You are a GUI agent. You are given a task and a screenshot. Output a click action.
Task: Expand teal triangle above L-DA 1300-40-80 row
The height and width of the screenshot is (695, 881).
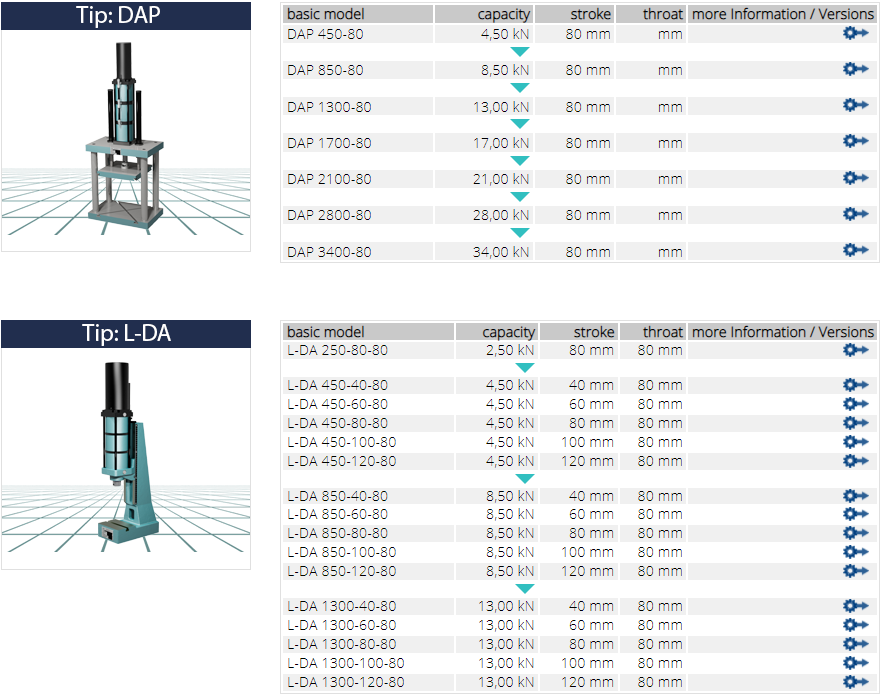(525, 589)
